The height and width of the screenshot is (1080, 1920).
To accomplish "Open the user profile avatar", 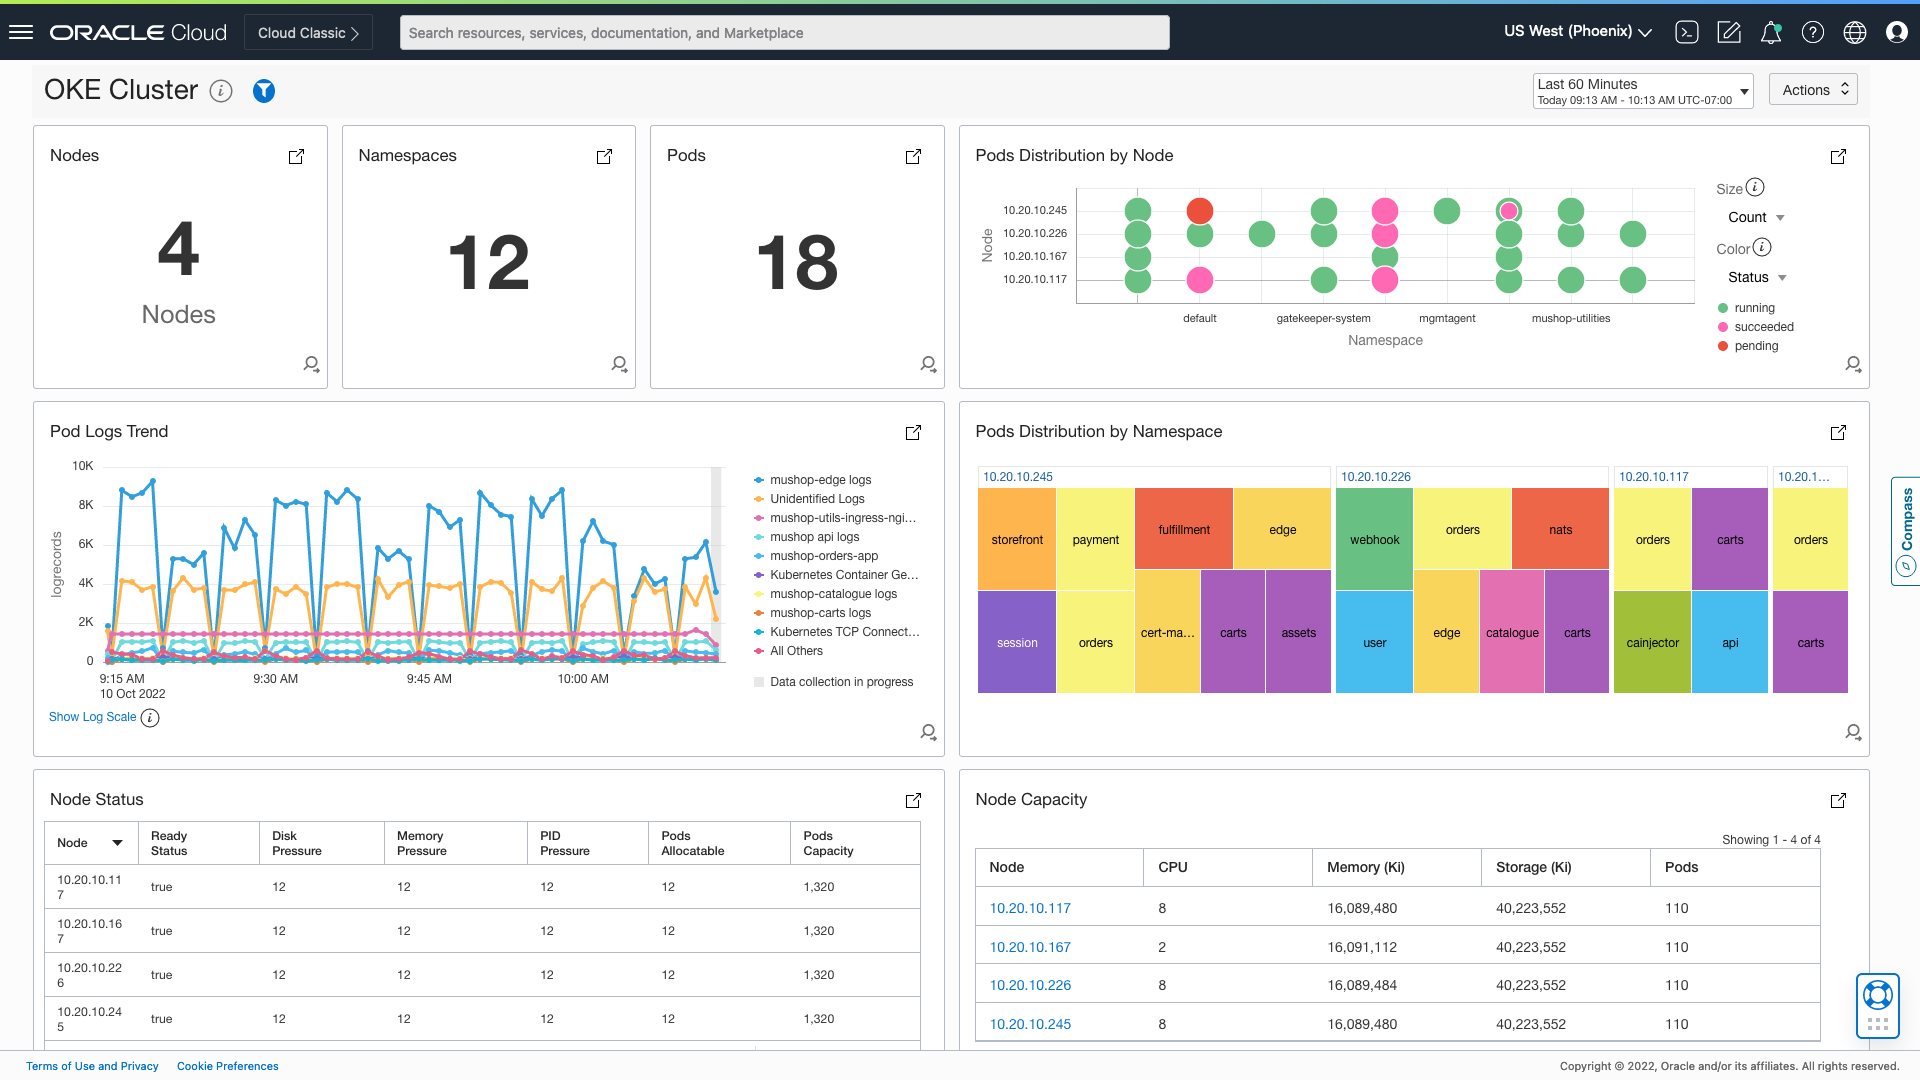I will (x=1897, y=32).
